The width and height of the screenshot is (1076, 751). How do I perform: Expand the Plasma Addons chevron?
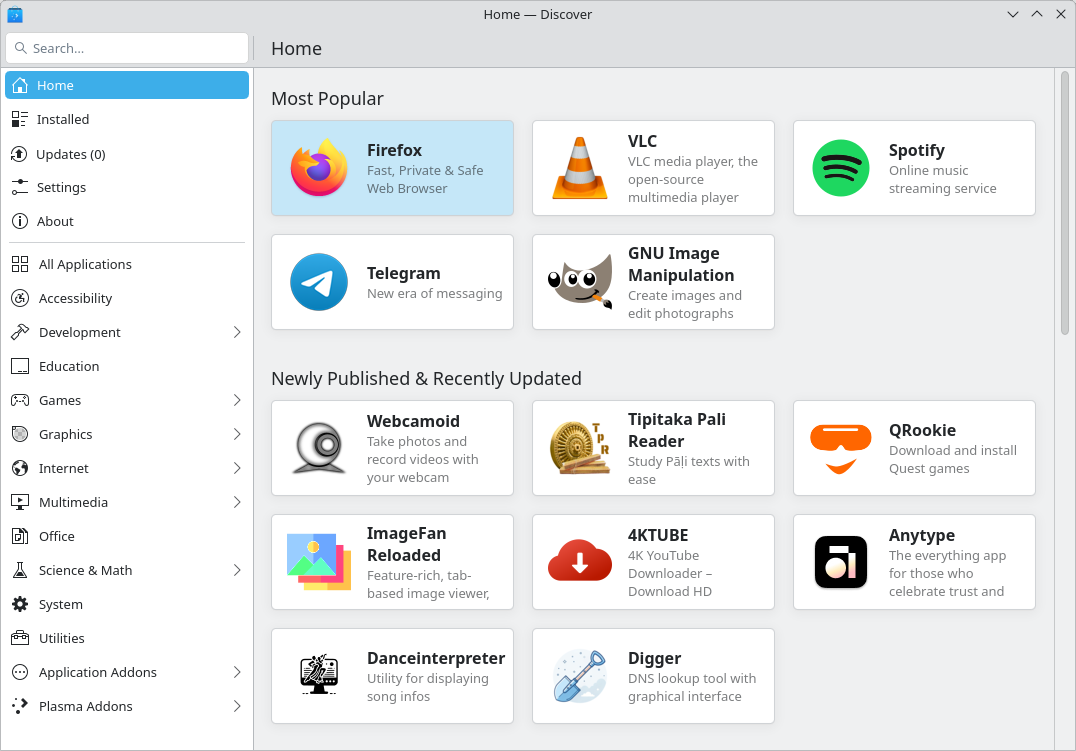point(237,706)
